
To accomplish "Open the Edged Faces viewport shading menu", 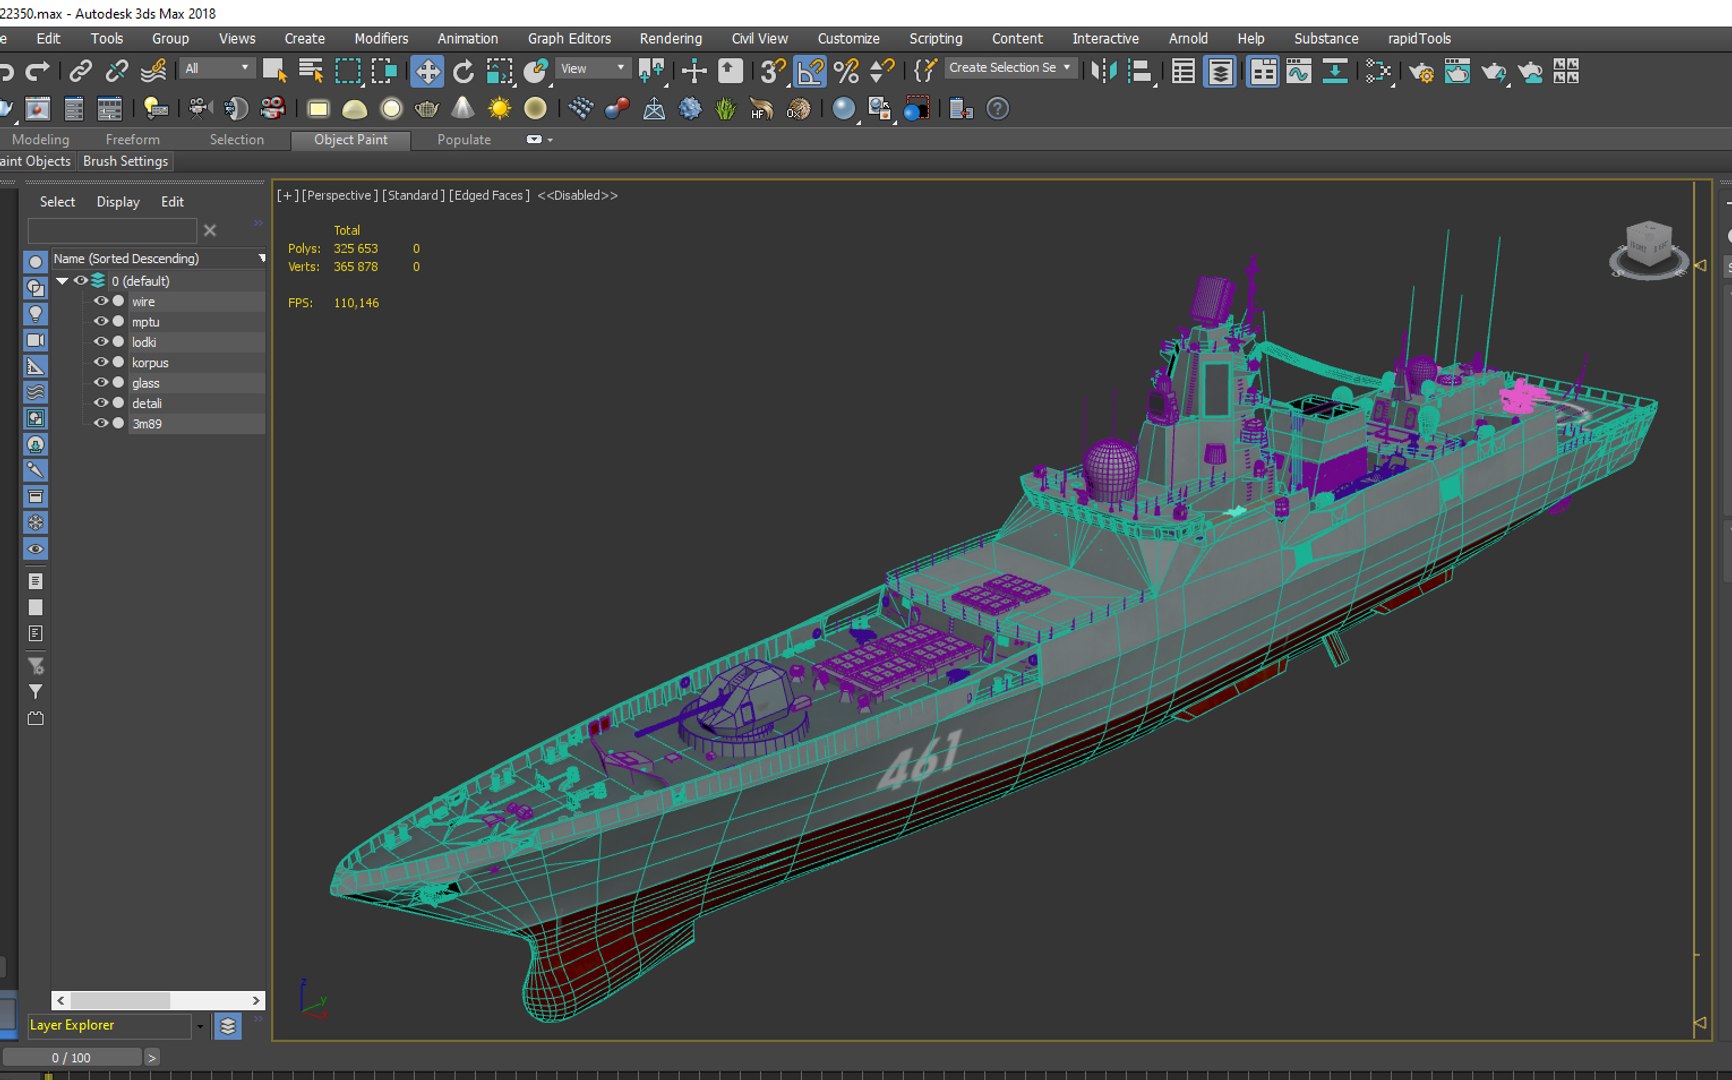I will (489, 195).
